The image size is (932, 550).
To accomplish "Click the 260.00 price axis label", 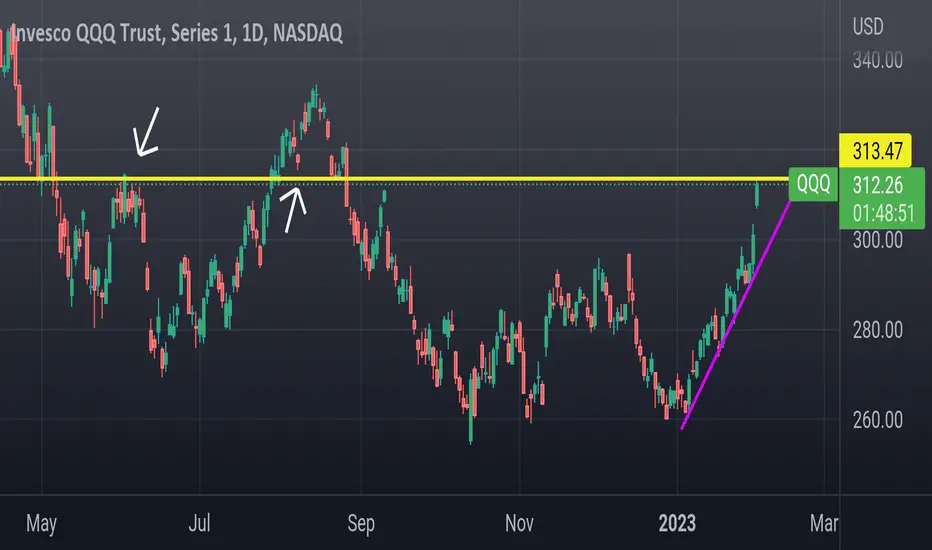I will coord(877,420).
